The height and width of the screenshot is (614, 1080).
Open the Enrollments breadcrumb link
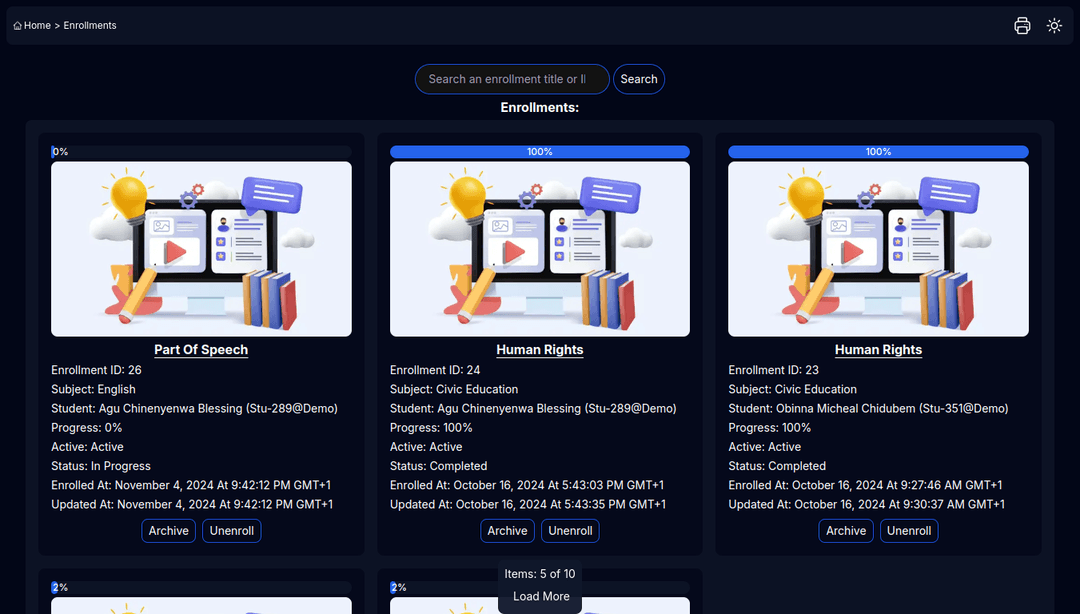pyautogui.click(x=90, y=26)
